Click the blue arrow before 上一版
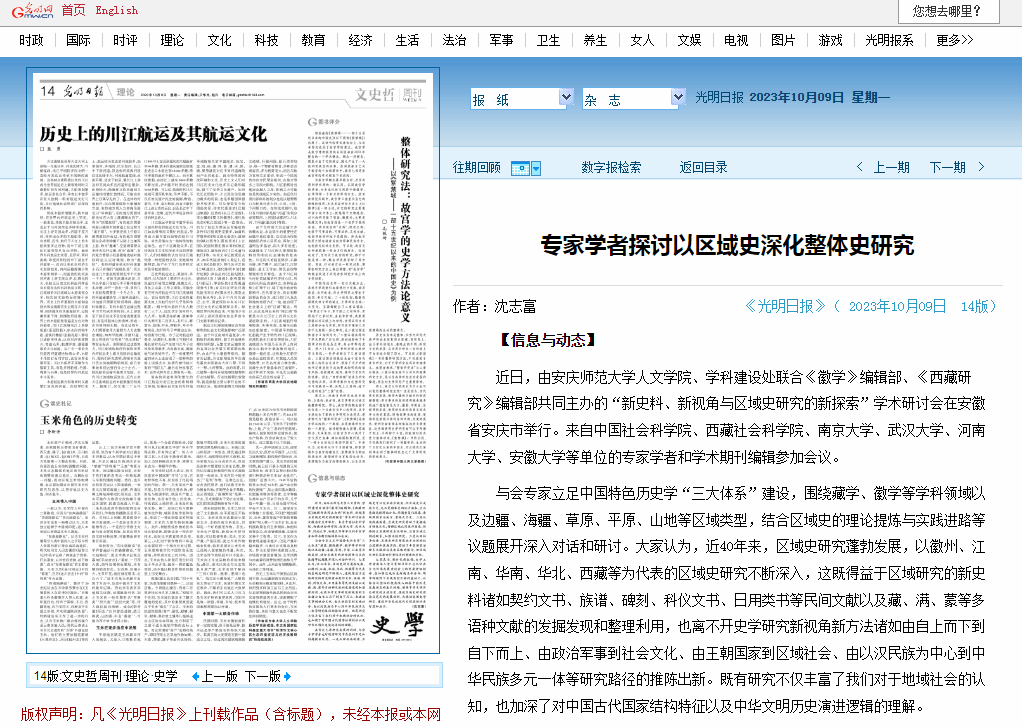 (195, 676)
